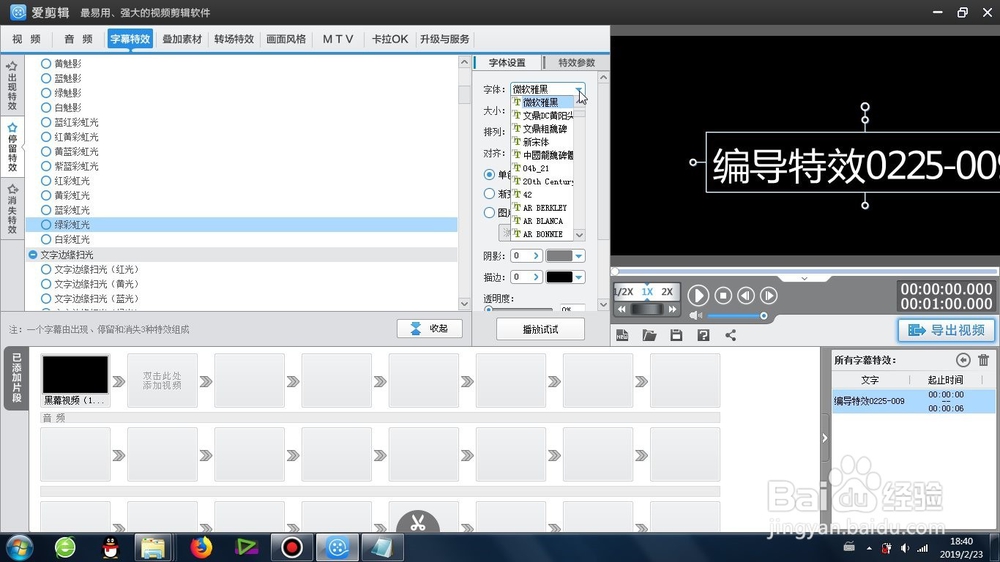1000x562 pixels.
Task: Open the 阴影 shadow color dropdown
Action: tap(578, 256)
